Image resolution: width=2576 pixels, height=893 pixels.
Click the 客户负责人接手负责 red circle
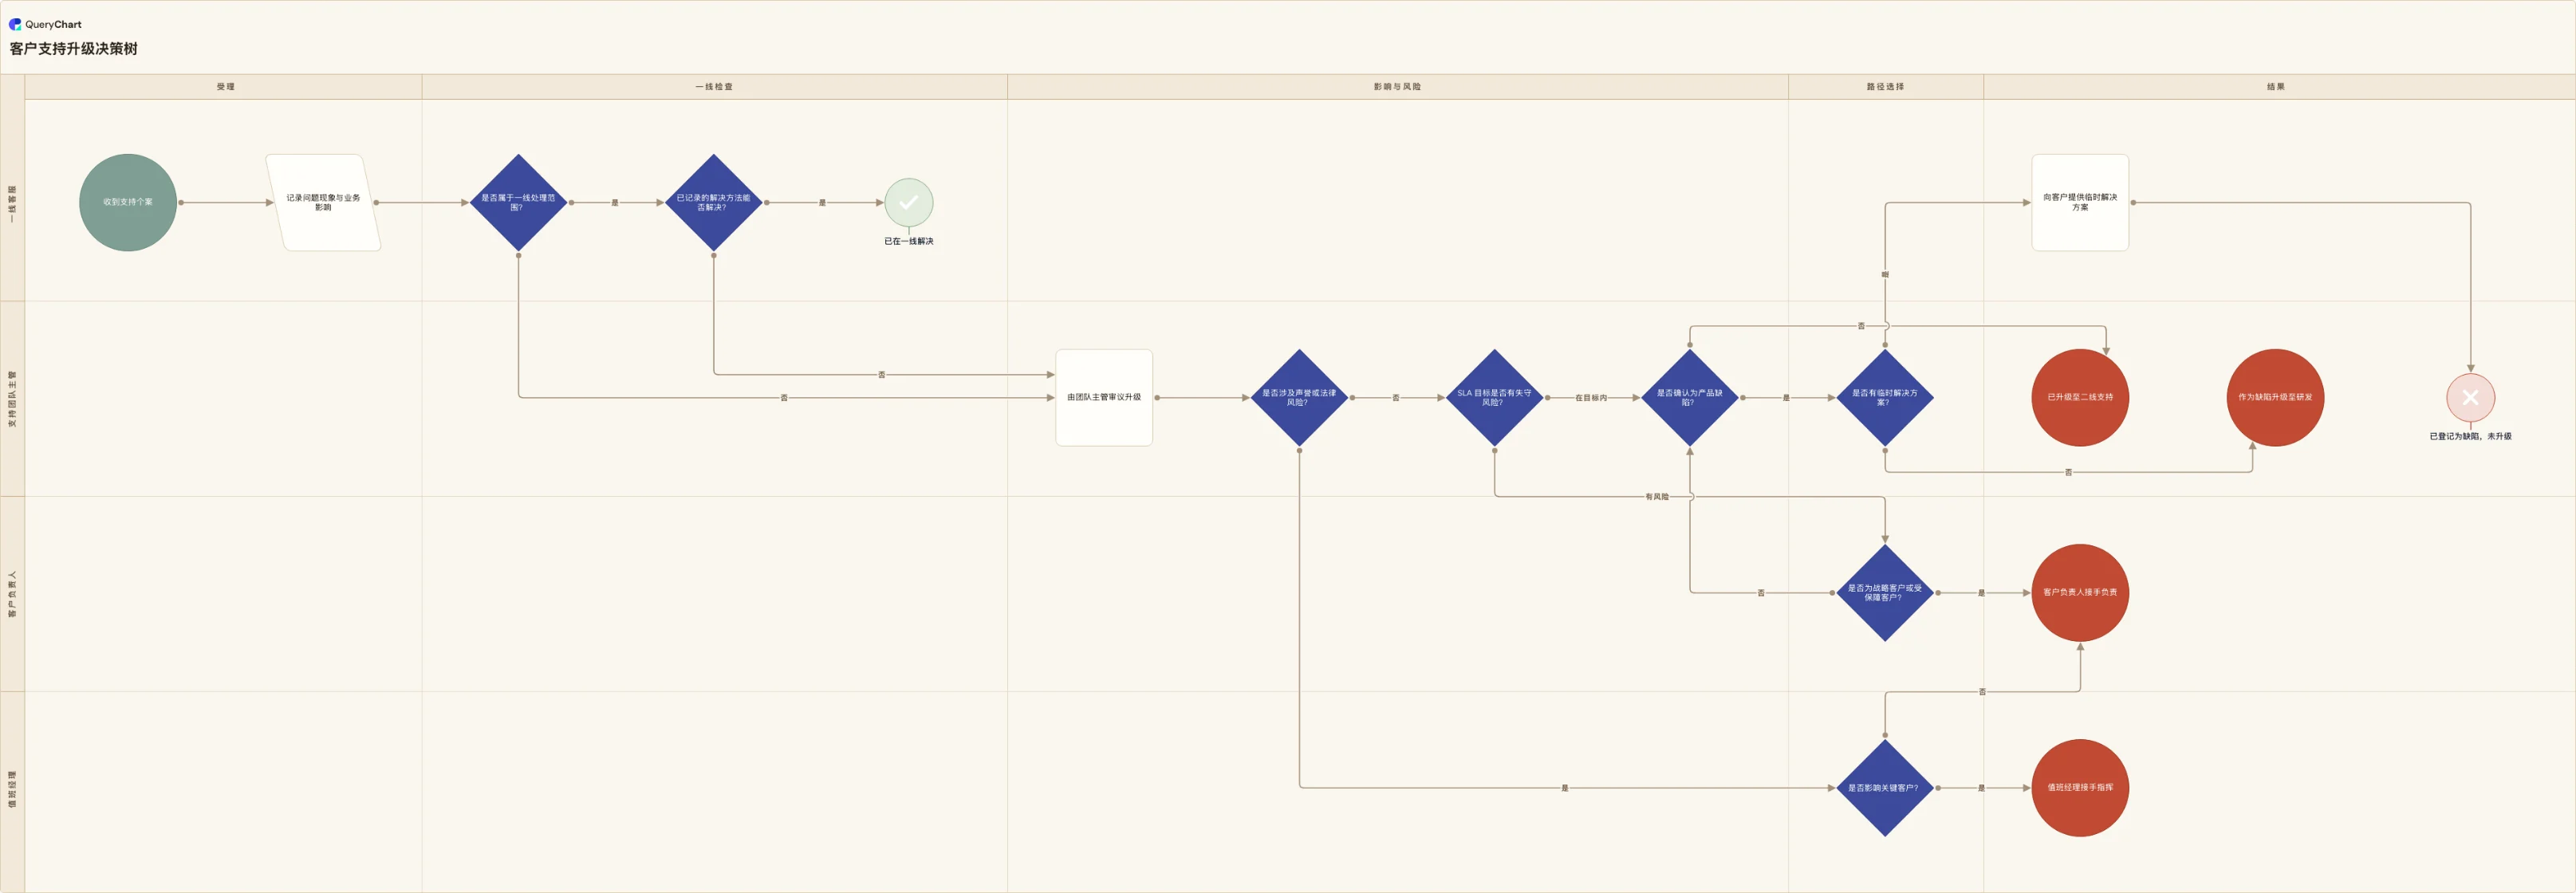point(2080,592)
